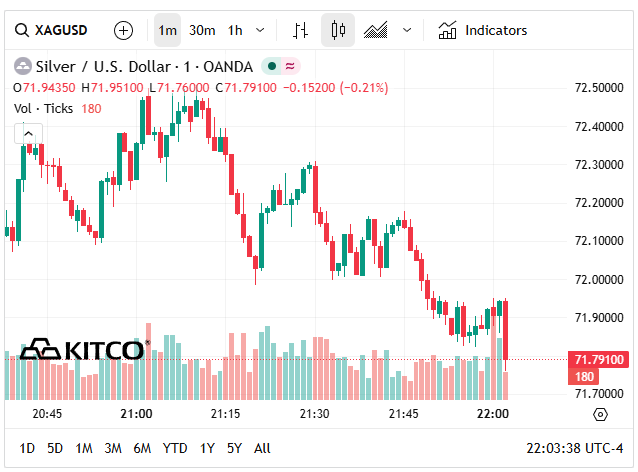Select the 1D date range tab
The height and width of the screenshot is (472, 638).
tap(27, 448)
